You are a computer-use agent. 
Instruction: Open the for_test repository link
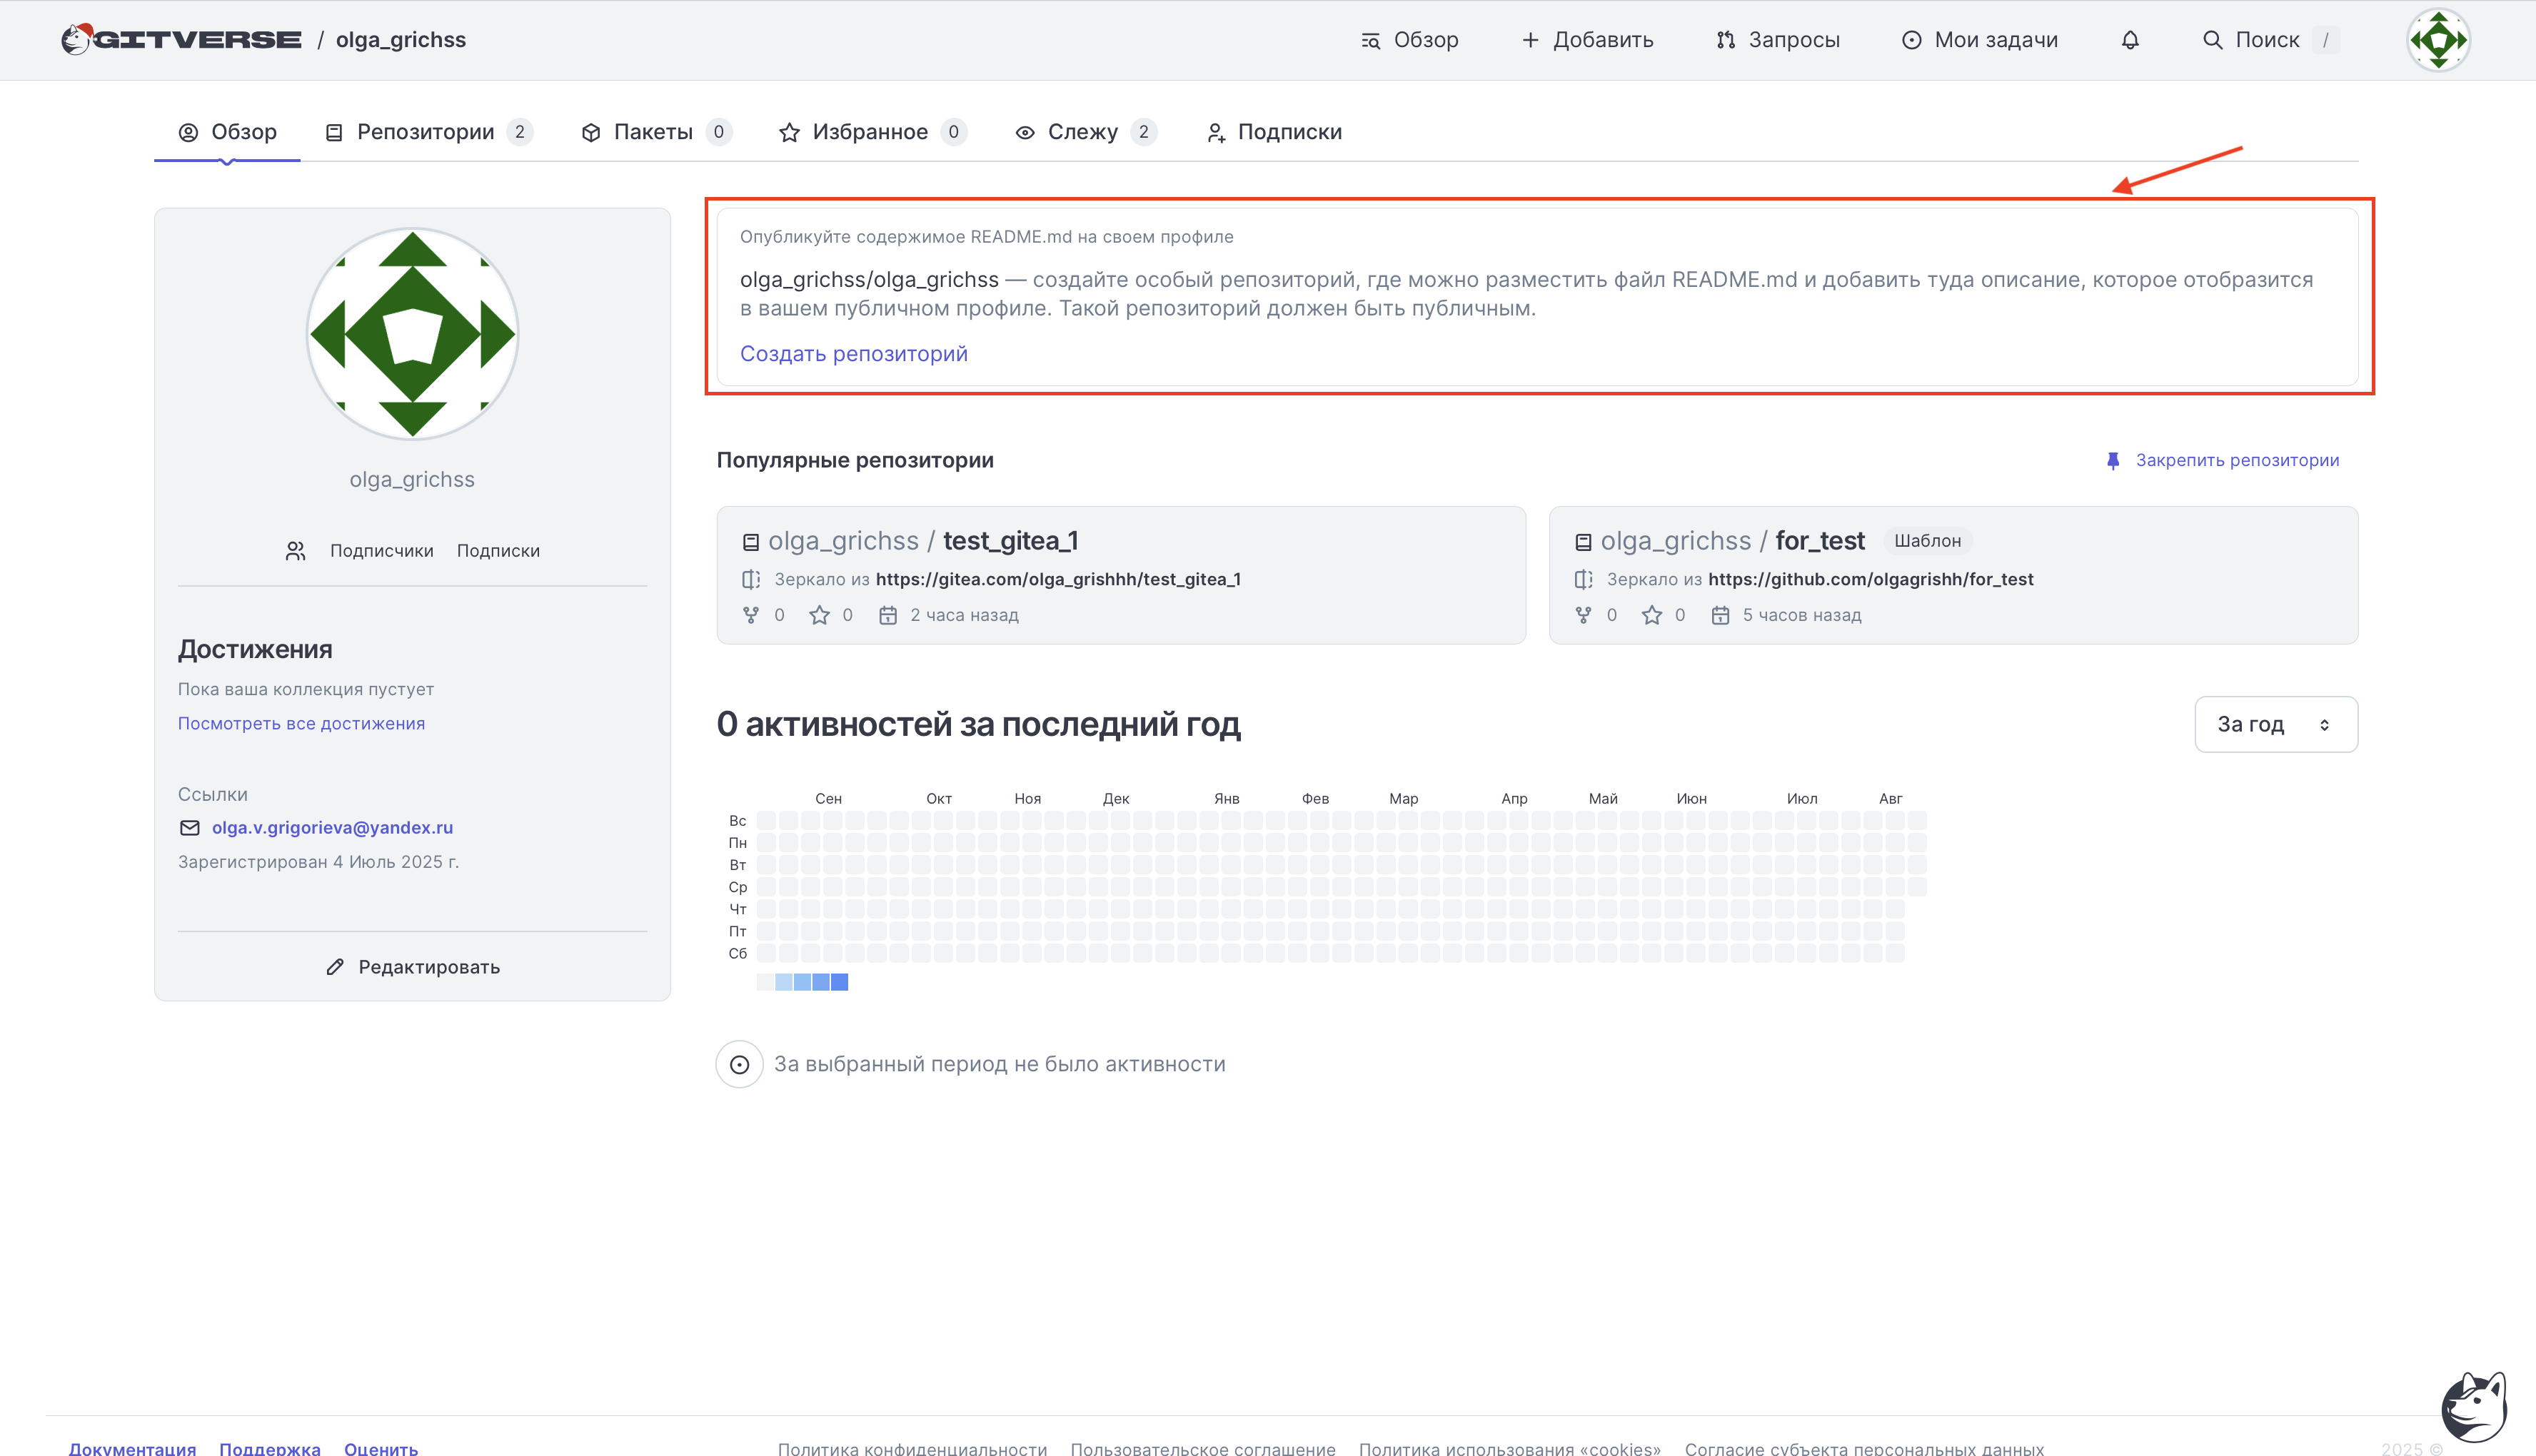(x=1820, y=541)
